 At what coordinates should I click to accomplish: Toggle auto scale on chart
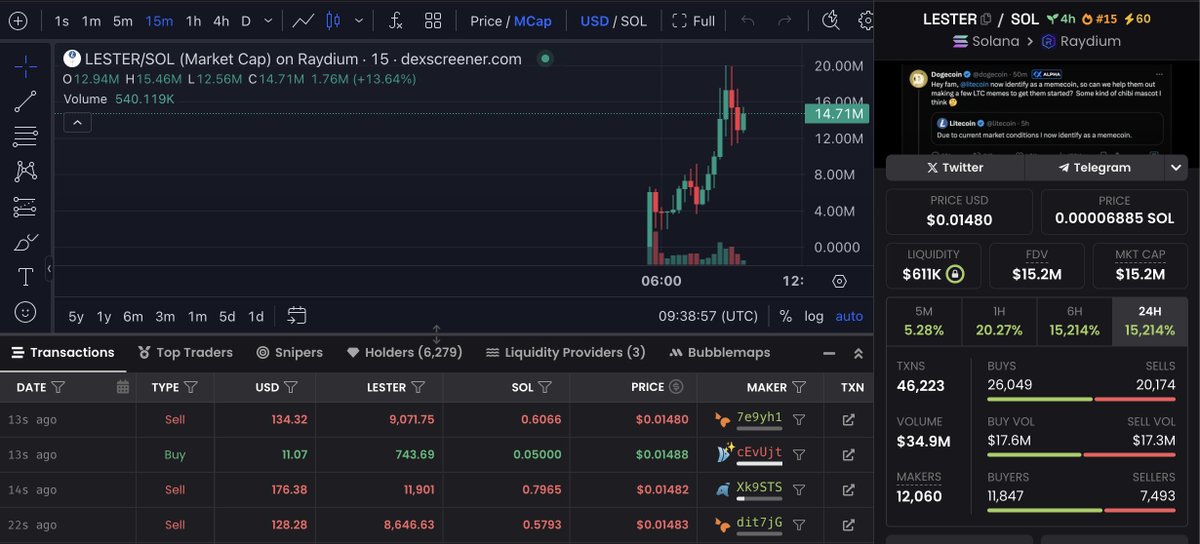pyautogui.click(x=849, y=316)
